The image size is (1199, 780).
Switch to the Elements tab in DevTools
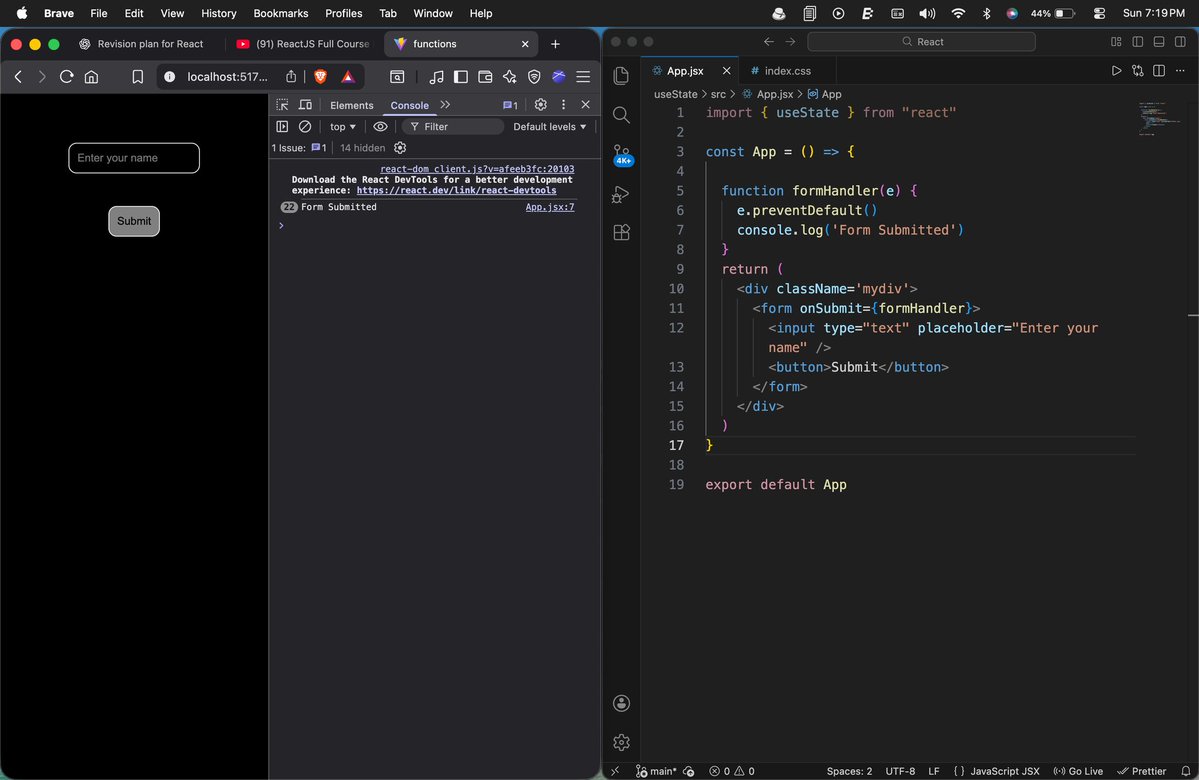click(351, 104)
